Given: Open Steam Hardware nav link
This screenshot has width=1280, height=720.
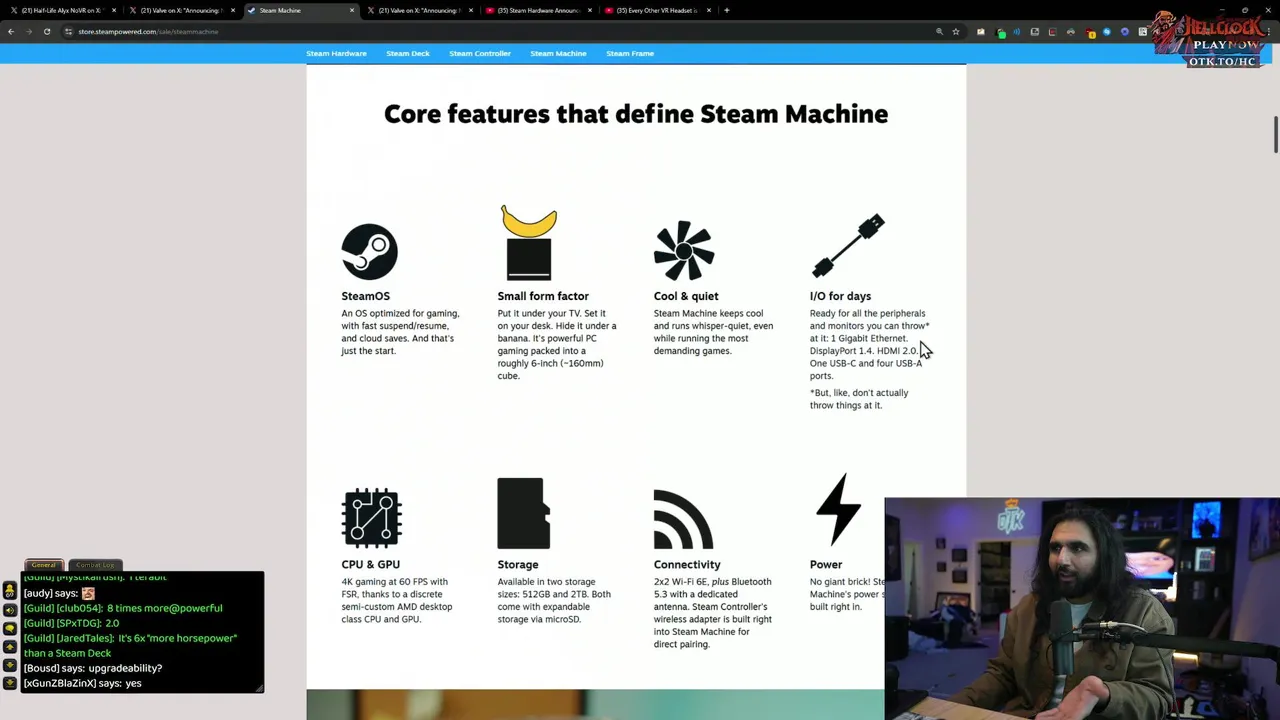Looking at the screenshot, I should click(336, 53).
